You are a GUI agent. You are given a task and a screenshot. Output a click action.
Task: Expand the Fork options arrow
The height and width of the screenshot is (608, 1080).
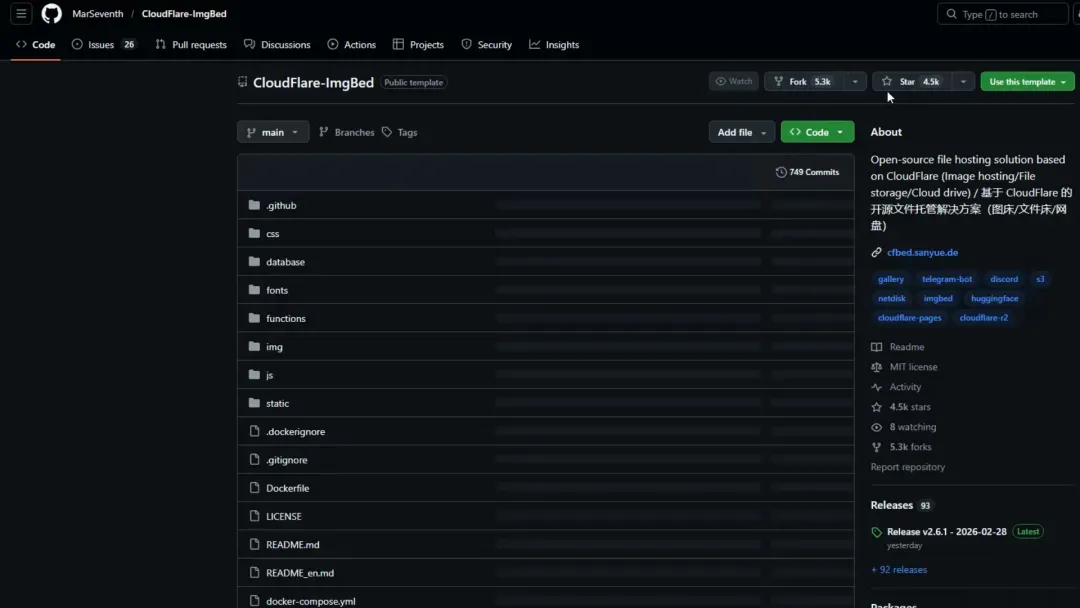(855, 82)
